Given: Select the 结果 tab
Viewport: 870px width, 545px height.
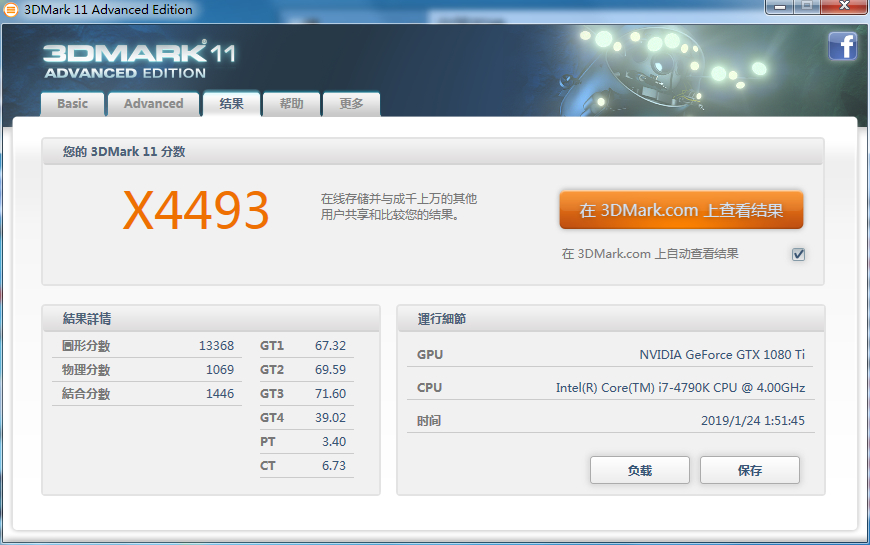Looking at the screenshot, I should point(231,104).
